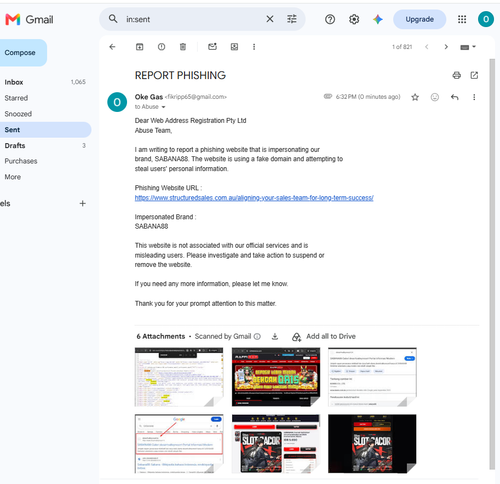
Task: Open the dark Slot Gacor attachment
Action: 372,444
